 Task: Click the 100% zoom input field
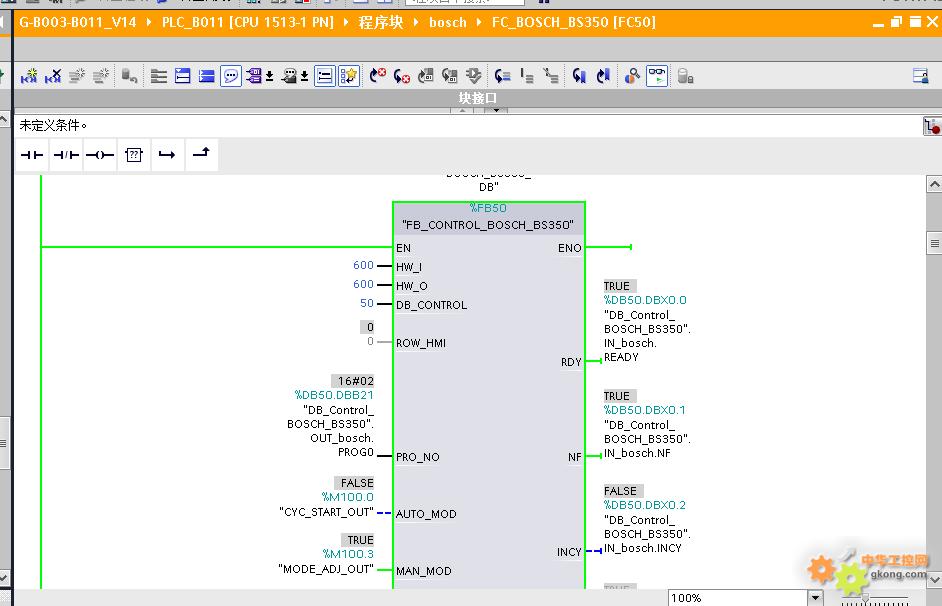pos(738,598)
